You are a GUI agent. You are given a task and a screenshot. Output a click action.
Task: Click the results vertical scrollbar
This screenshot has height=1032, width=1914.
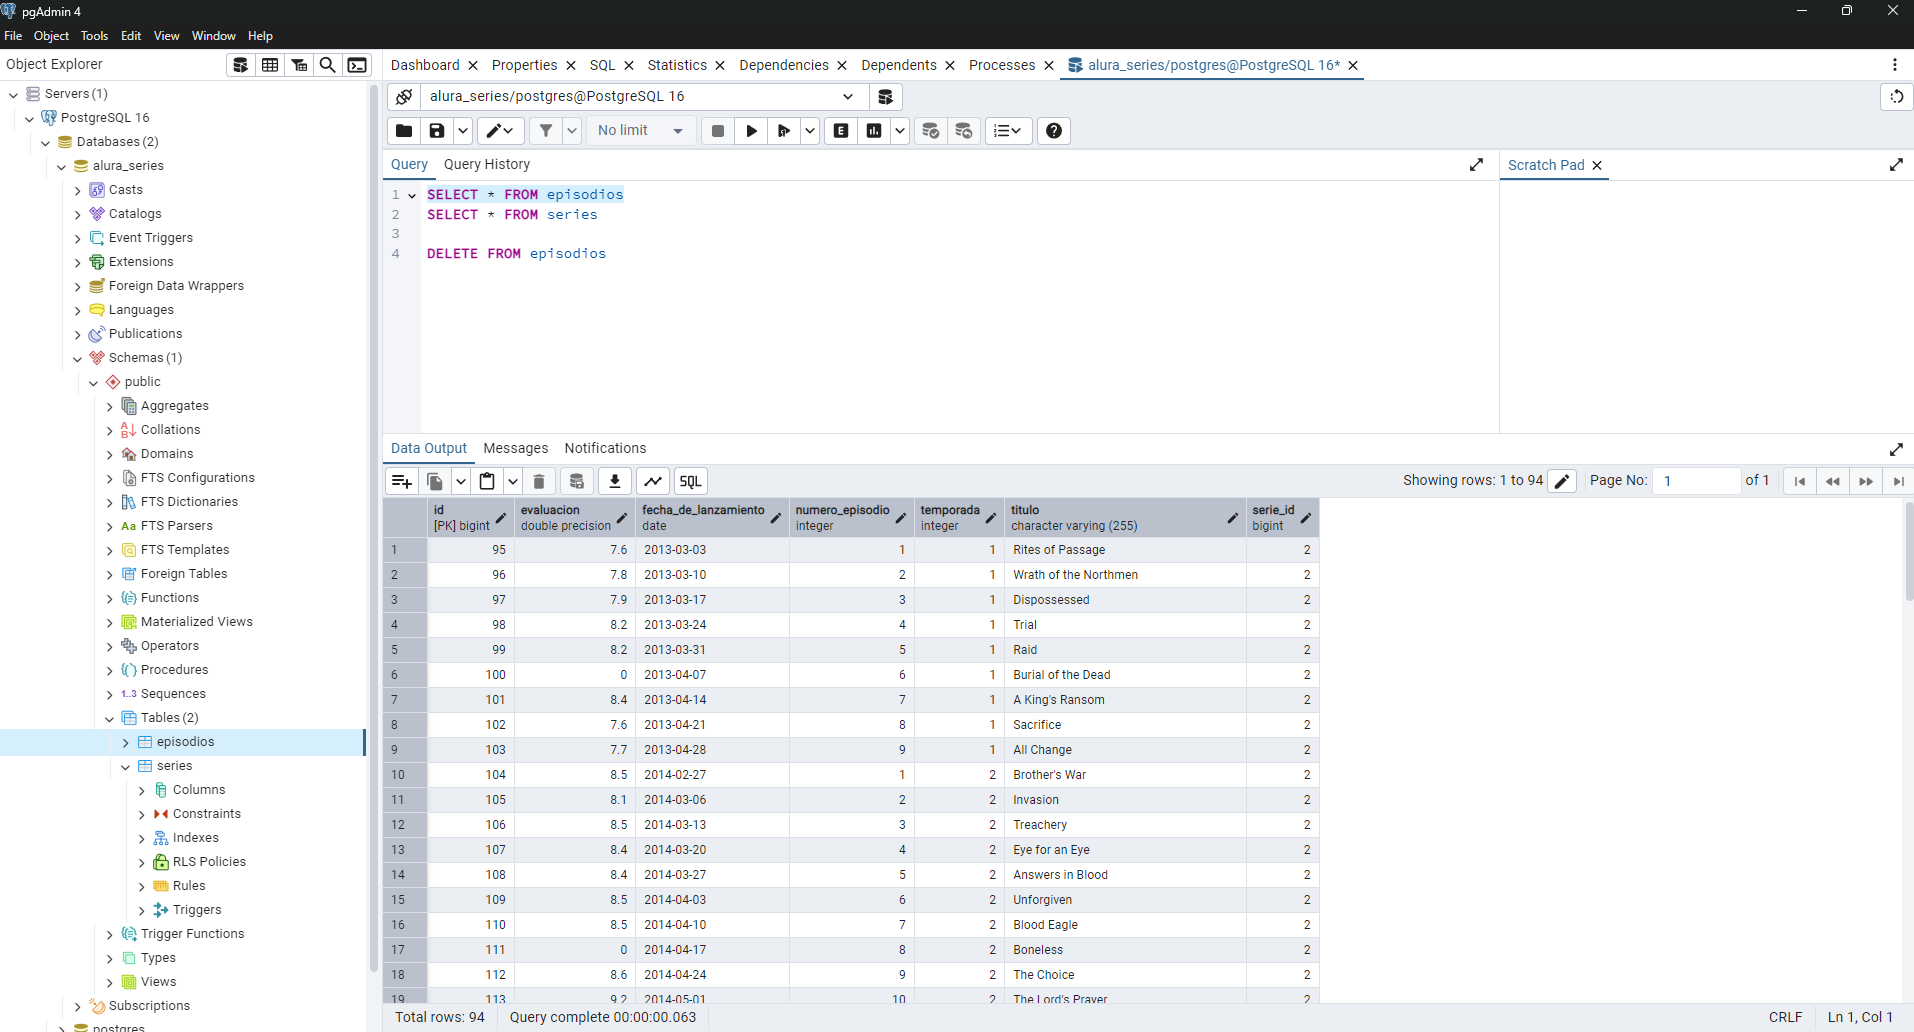click(1909, 550)
